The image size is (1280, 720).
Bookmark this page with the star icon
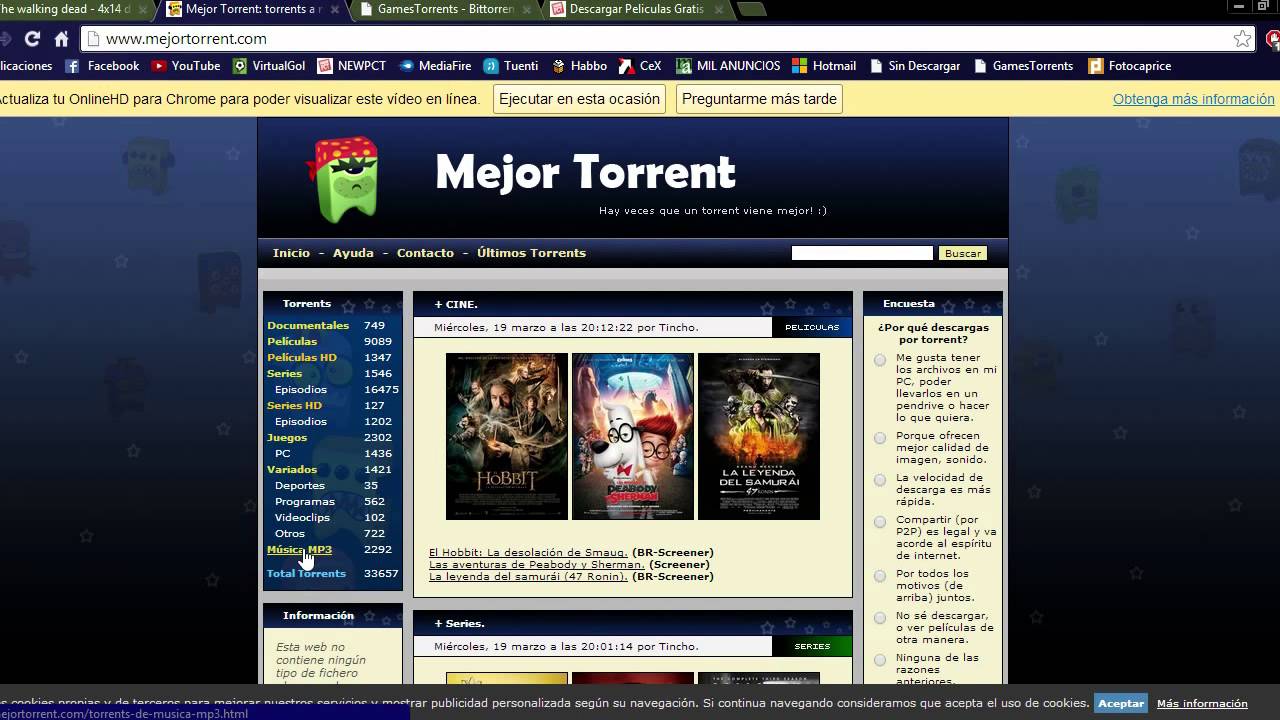click(1242, 39)
